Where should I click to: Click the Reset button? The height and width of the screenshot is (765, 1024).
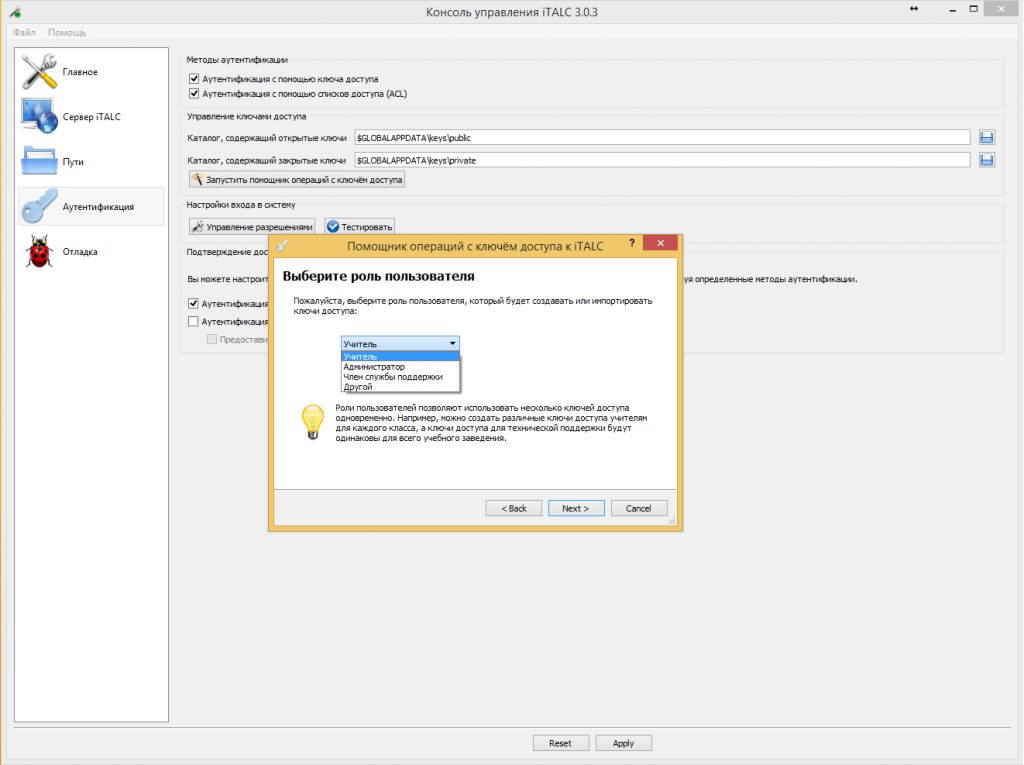tap(560, 743)
